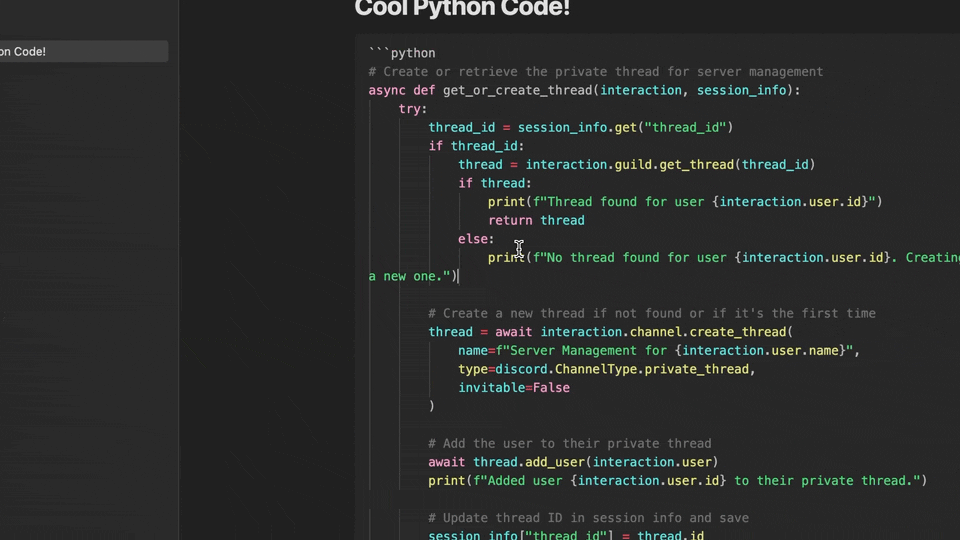Image resolution: width=960 pixels, height=540 pixels.
Task: Click the 'type=discord.ChannelType.private_thread' line
Action: pos(607,369)
